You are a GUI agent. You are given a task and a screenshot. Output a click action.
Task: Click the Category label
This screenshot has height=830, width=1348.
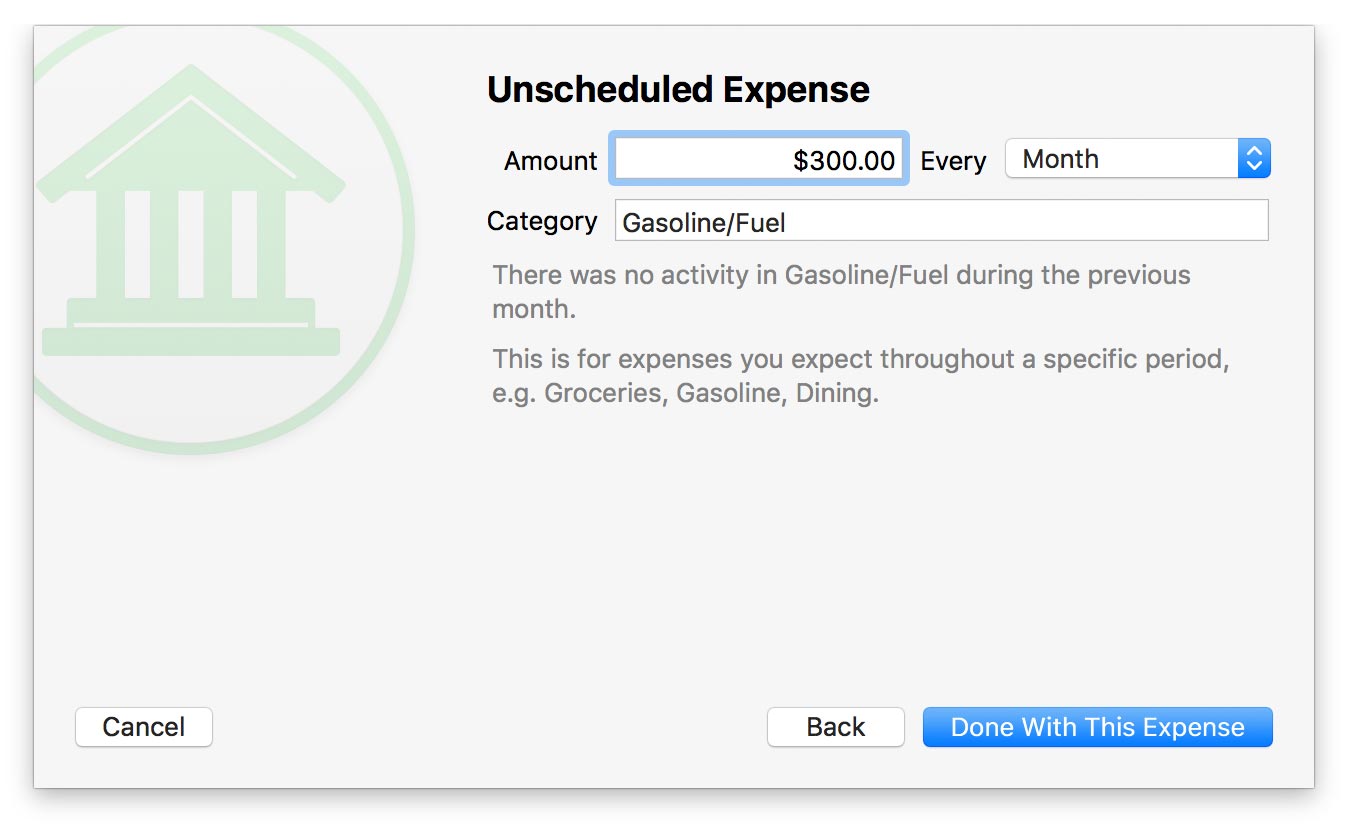(541, 221)
